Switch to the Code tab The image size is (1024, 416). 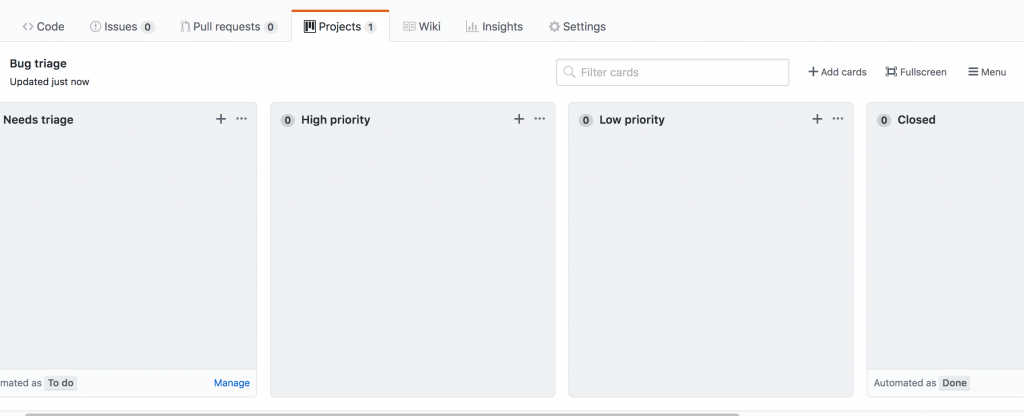[x=43, y=27]
